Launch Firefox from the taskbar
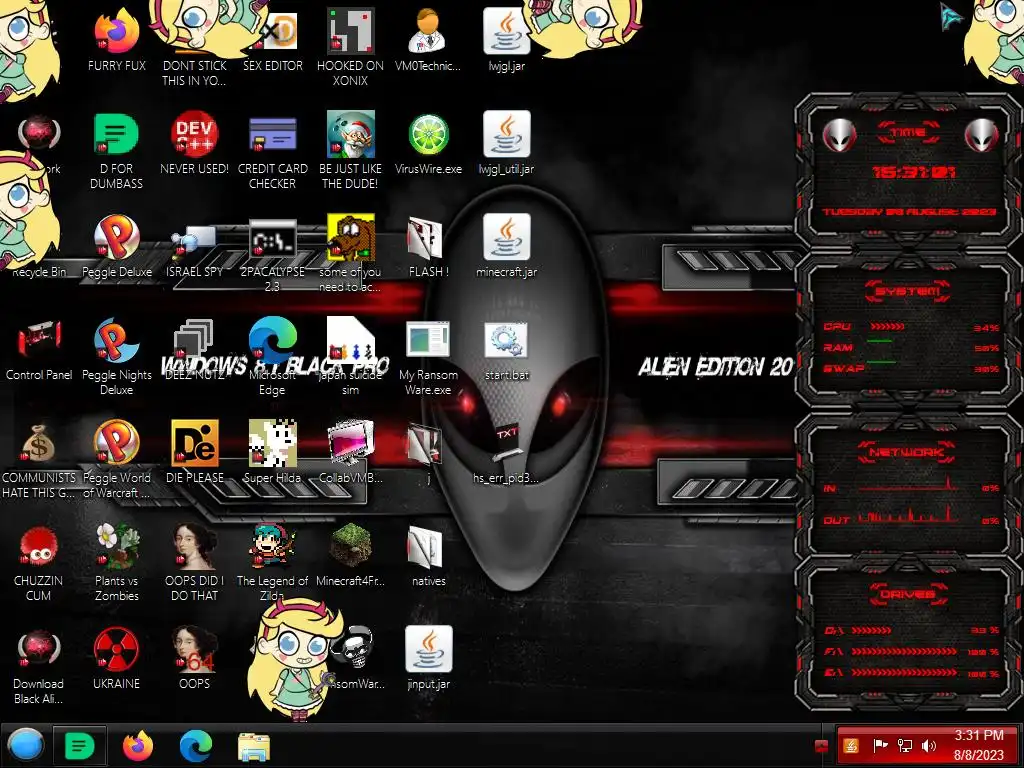The image size is (1024, 768). pos(138,745)
